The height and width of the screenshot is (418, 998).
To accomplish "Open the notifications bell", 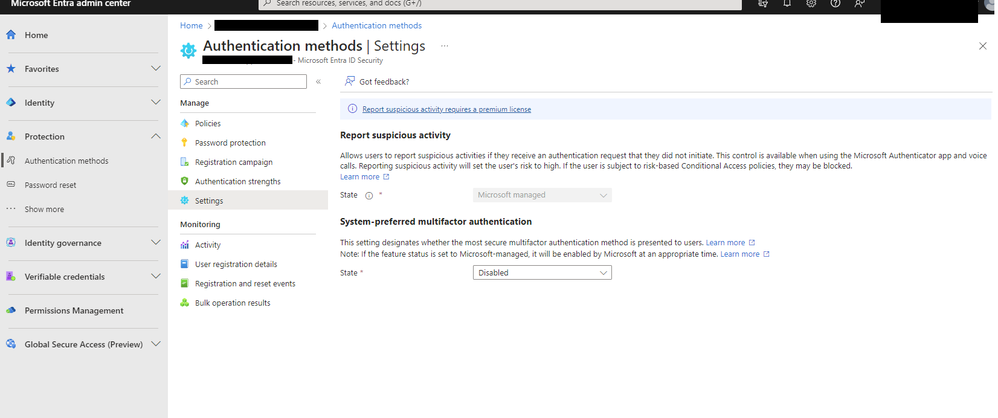I will [787, 3].
